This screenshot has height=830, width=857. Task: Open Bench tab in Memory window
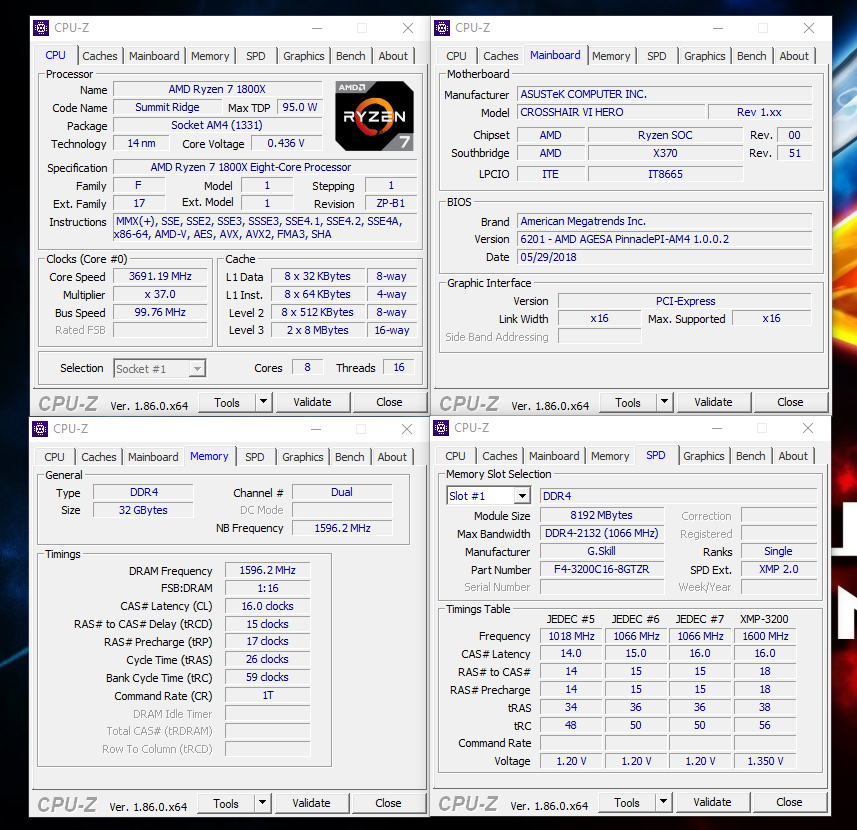pyautogui.click(x=350, y=457)
